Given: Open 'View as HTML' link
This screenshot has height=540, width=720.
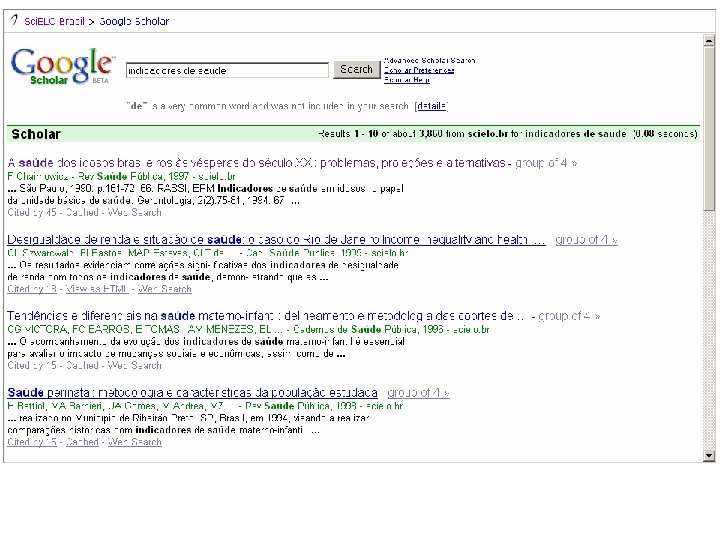Looking at the screenshot, I should coord(97,289).
